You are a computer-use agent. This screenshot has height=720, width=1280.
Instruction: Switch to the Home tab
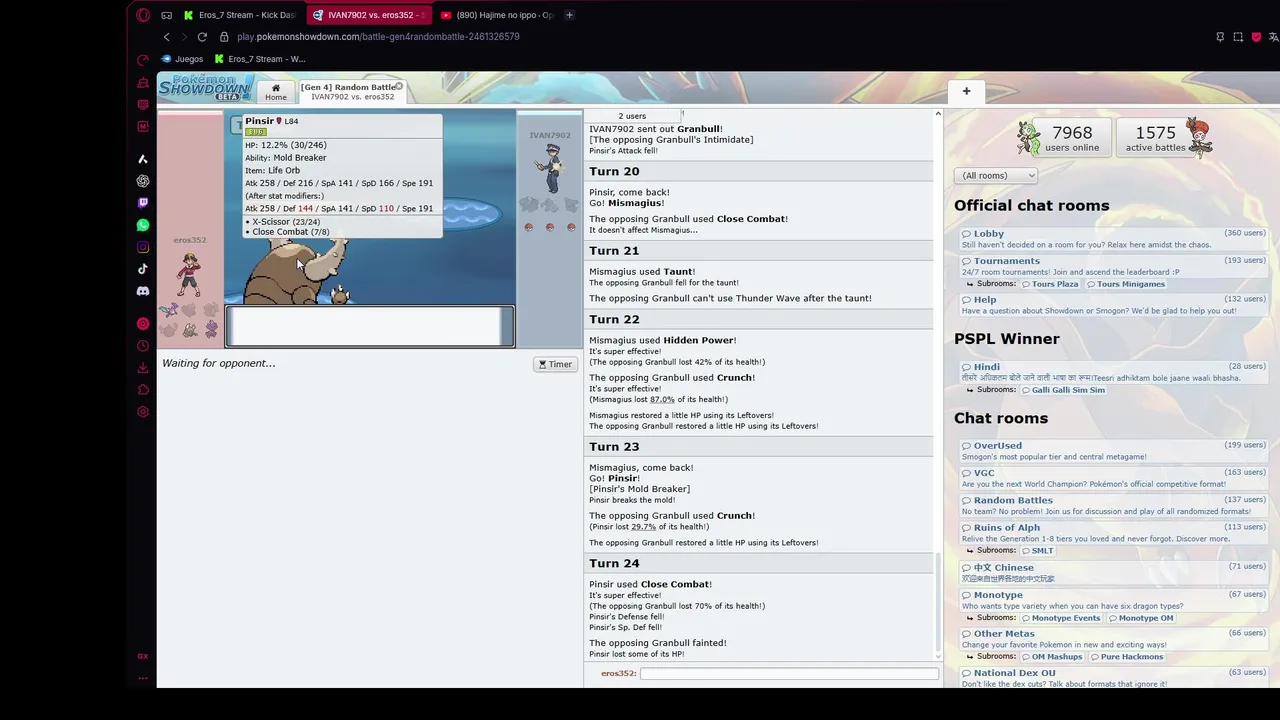(x=275, y=92)
